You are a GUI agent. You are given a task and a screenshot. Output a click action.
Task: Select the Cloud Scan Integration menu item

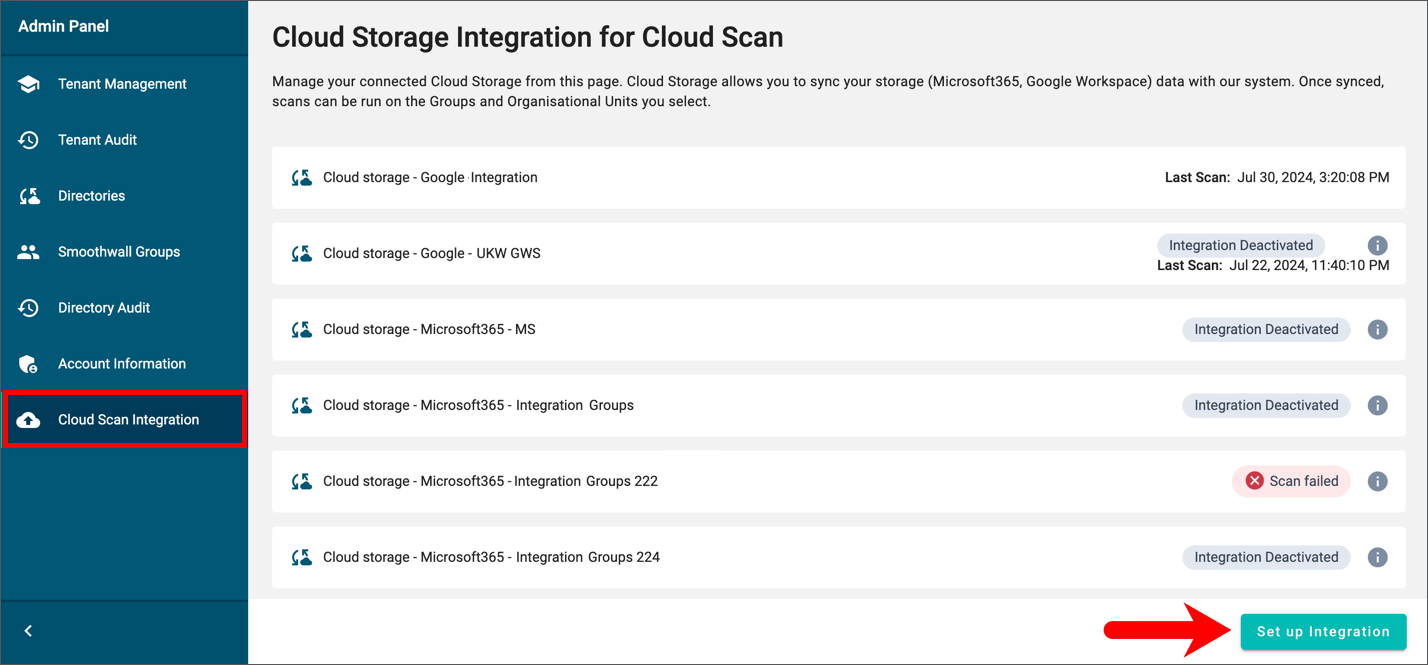click(124, 420)
